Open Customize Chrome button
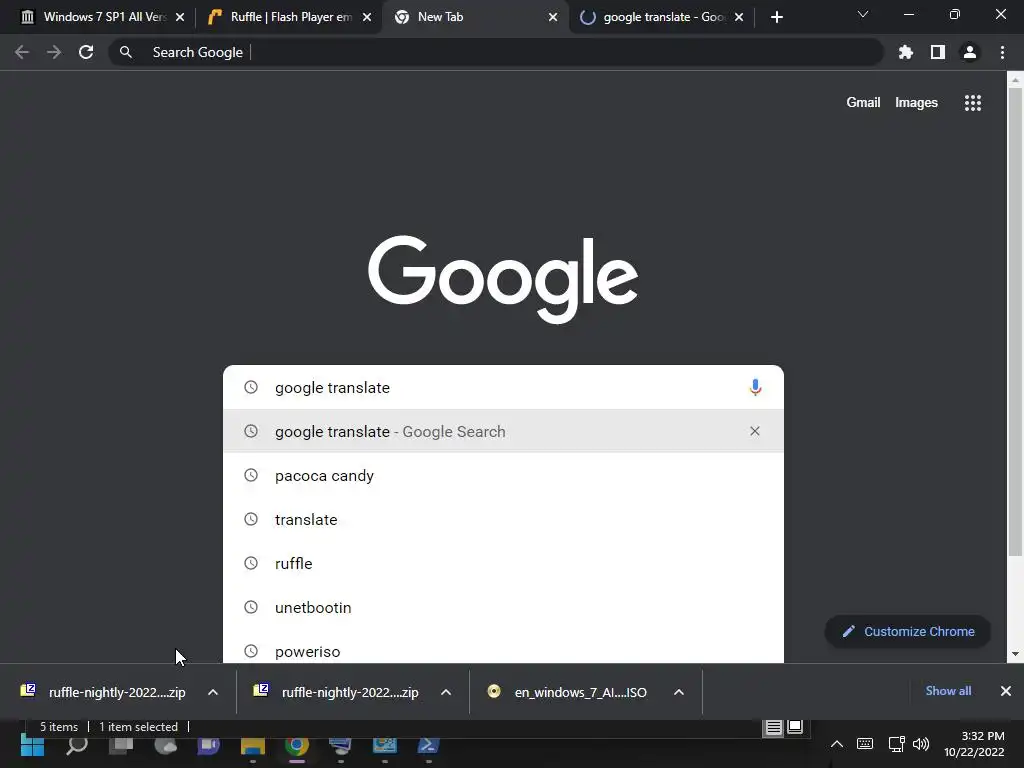Viewport: 1024px width, 768px height. (x=908, y=632)
